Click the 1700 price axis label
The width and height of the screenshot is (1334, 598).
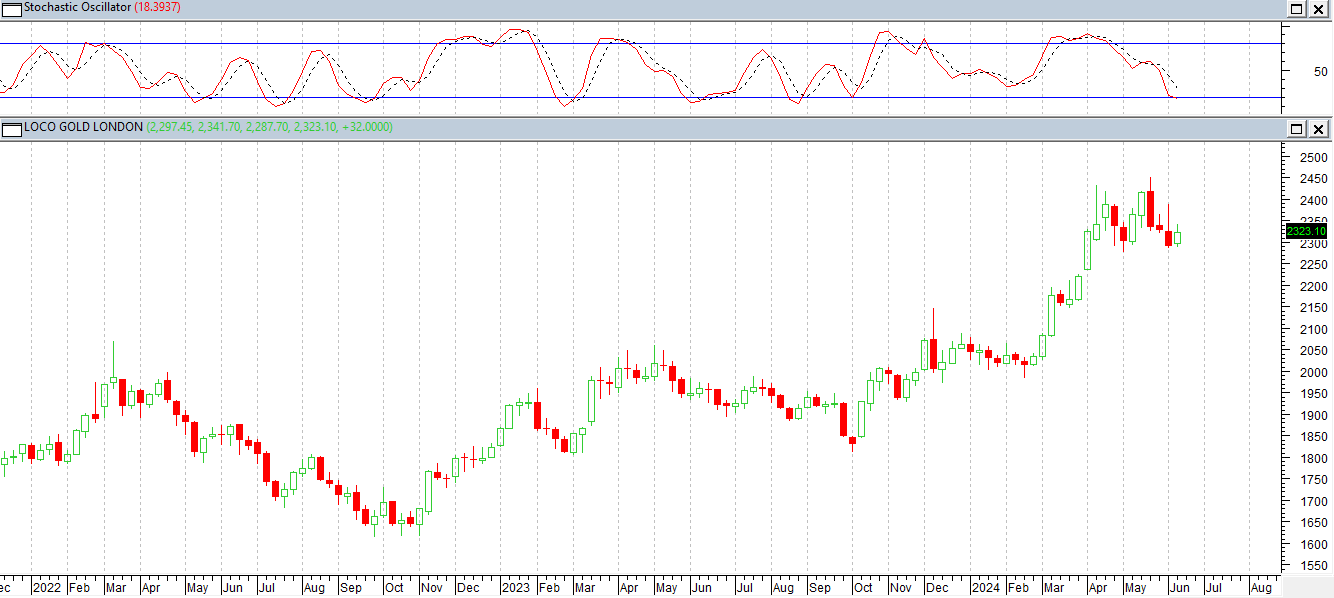1313,502
